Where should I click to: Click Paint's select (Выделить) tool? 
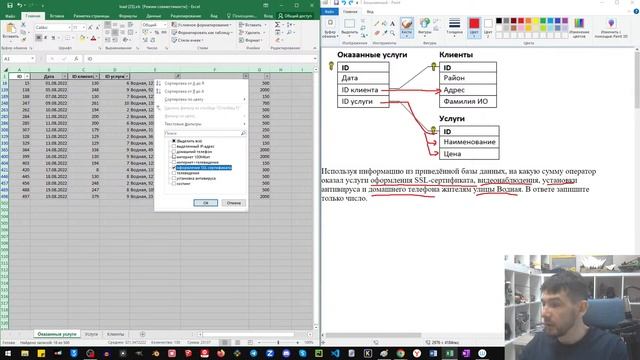pyautogui.click(x=349, y=27)
